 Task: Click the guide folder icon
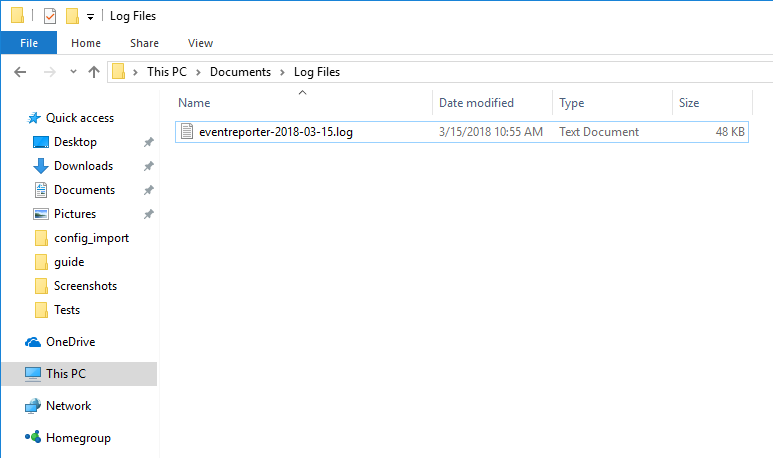tap(41, 262)
